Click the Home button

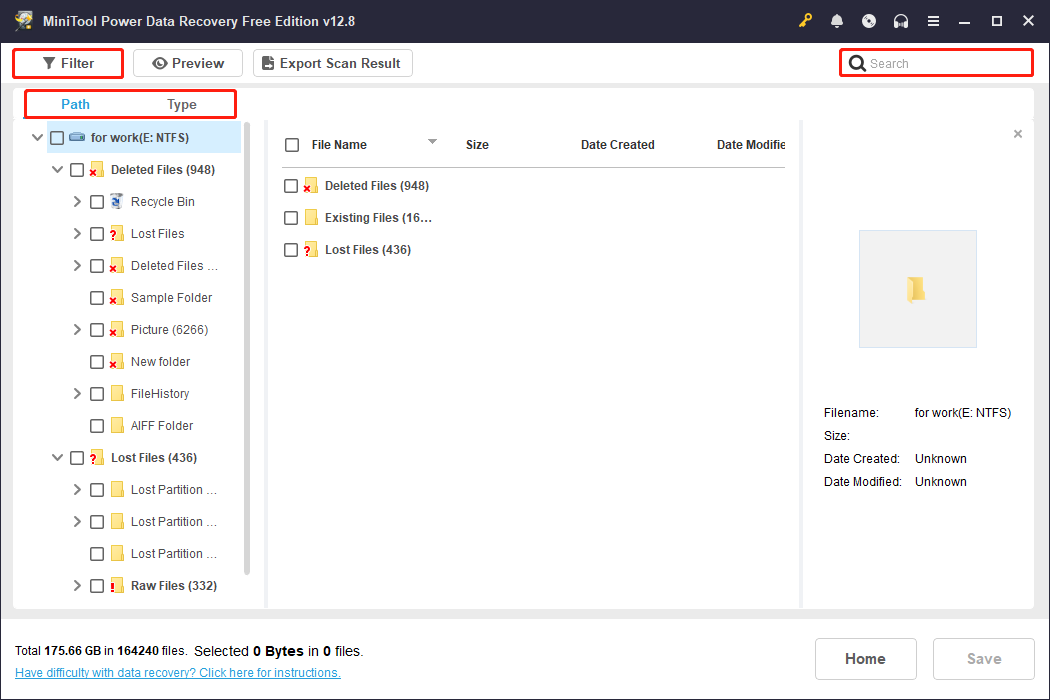point(865,658)
